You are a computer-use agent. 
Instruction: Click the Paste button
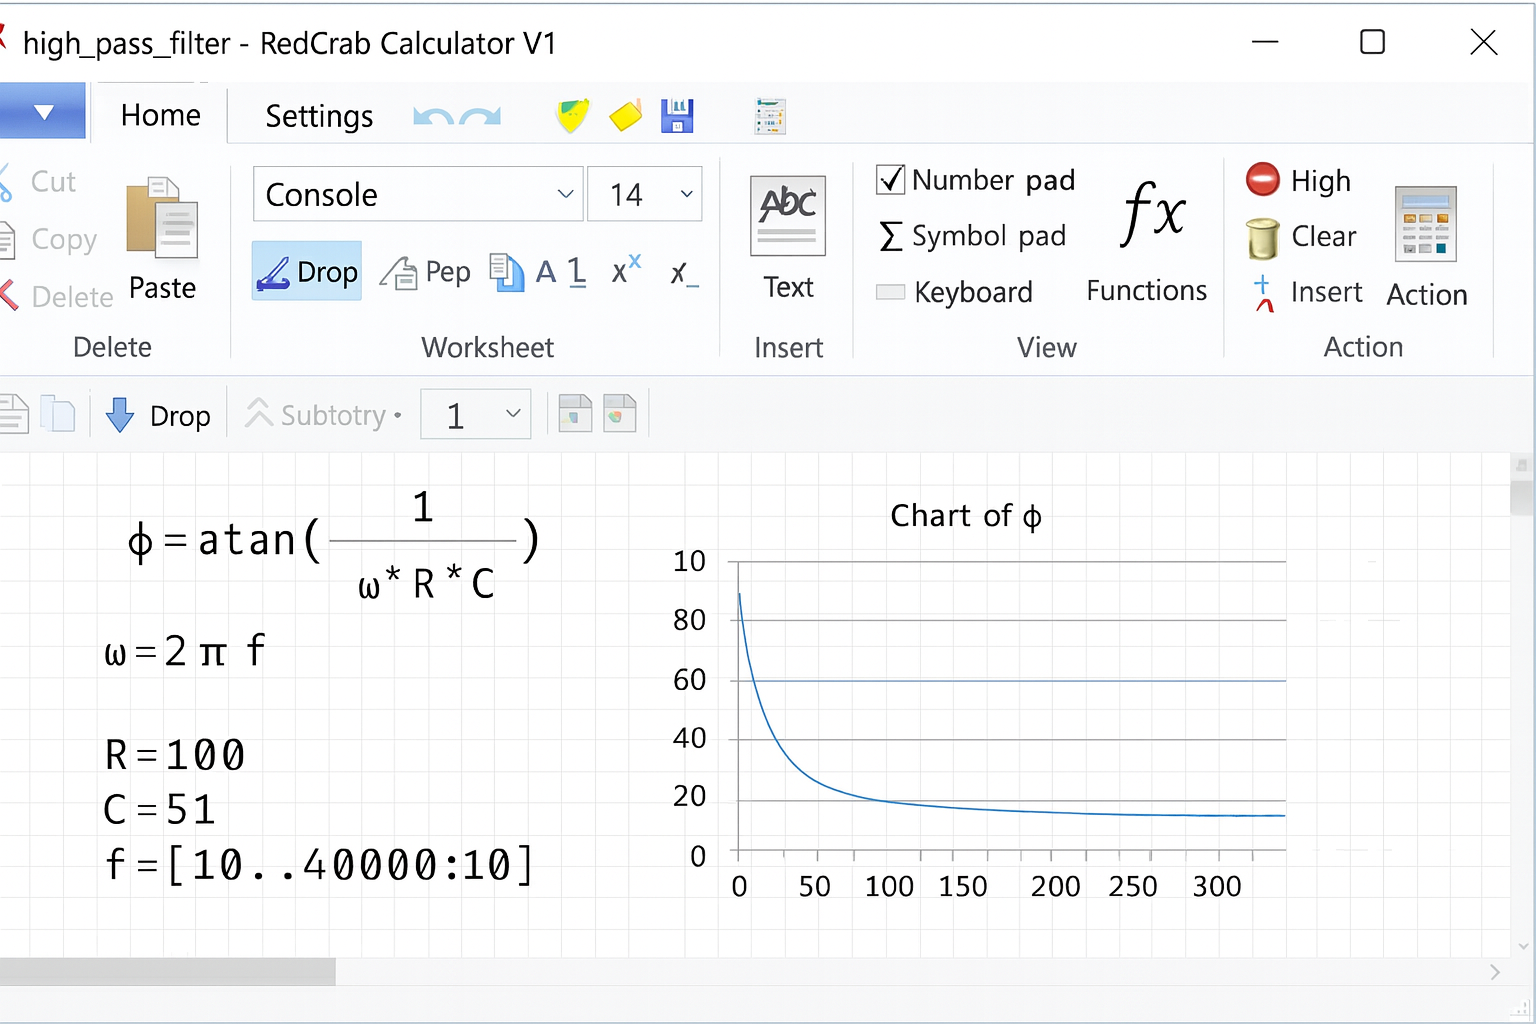point(161,240)
